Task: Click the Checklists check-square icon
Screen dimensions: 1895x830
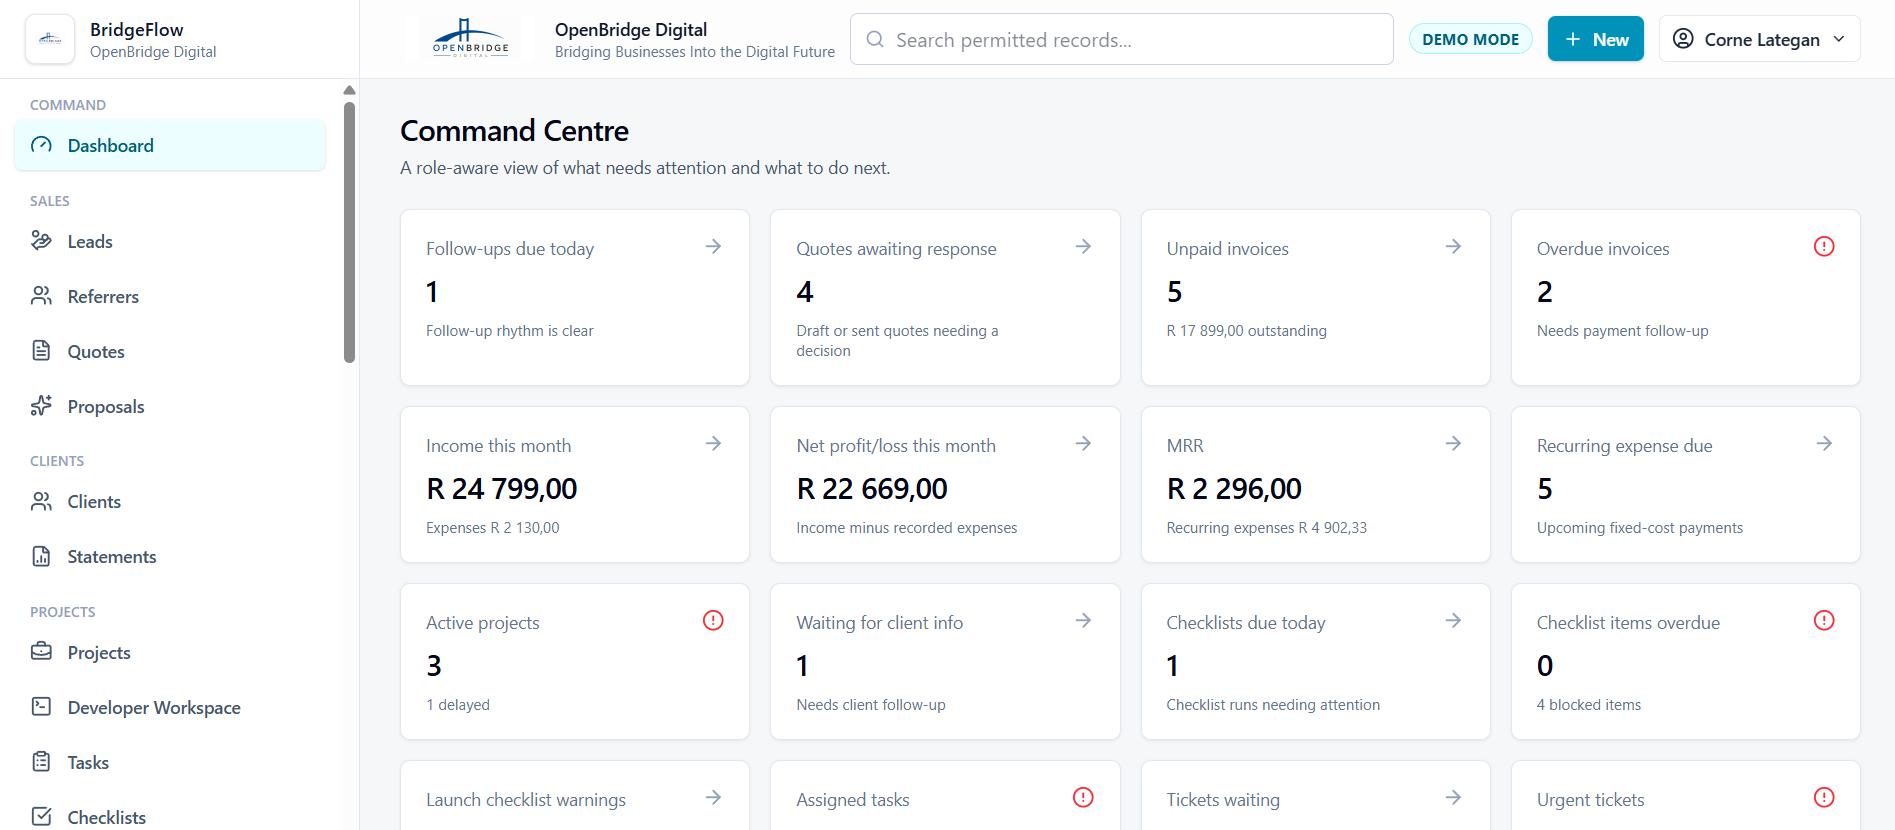Action: [x=41, y=816]
